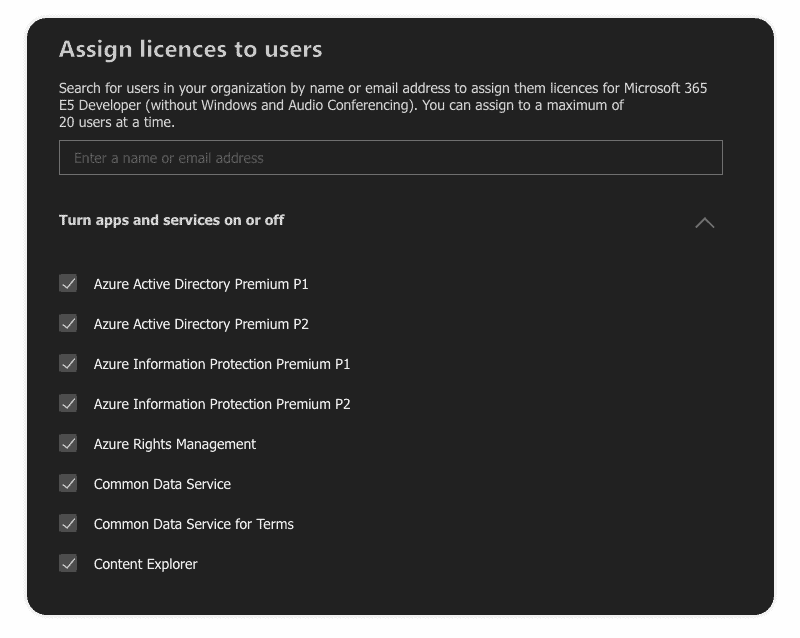Click the name or email address search field

click(x=390, y=158)
